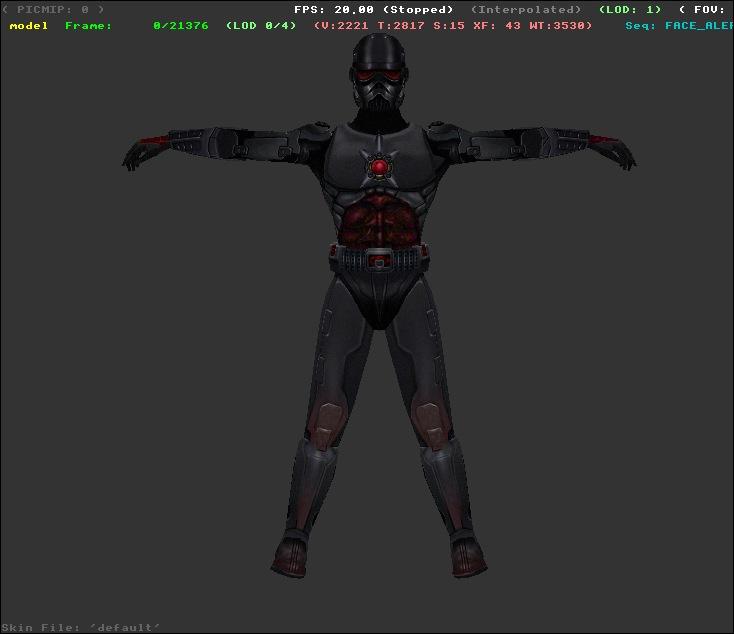Click the PICMIP: 0 indicator
The height and width of the screenshot is (634, 734).
click(x=53, y=10)
